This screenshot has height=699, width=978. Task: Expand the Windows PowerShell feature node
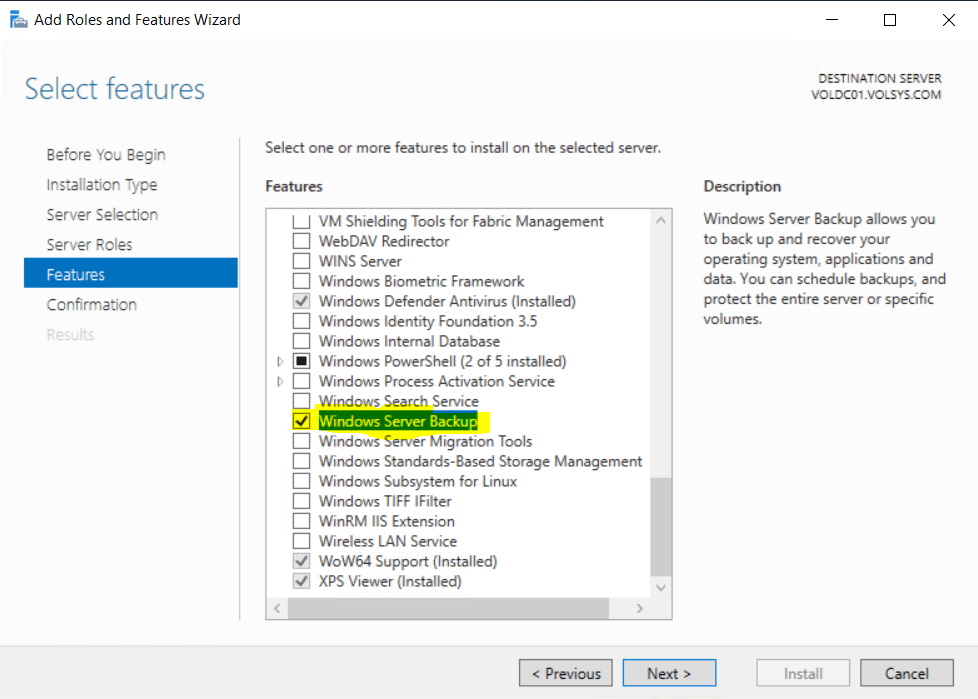click(x=280, y=361)
